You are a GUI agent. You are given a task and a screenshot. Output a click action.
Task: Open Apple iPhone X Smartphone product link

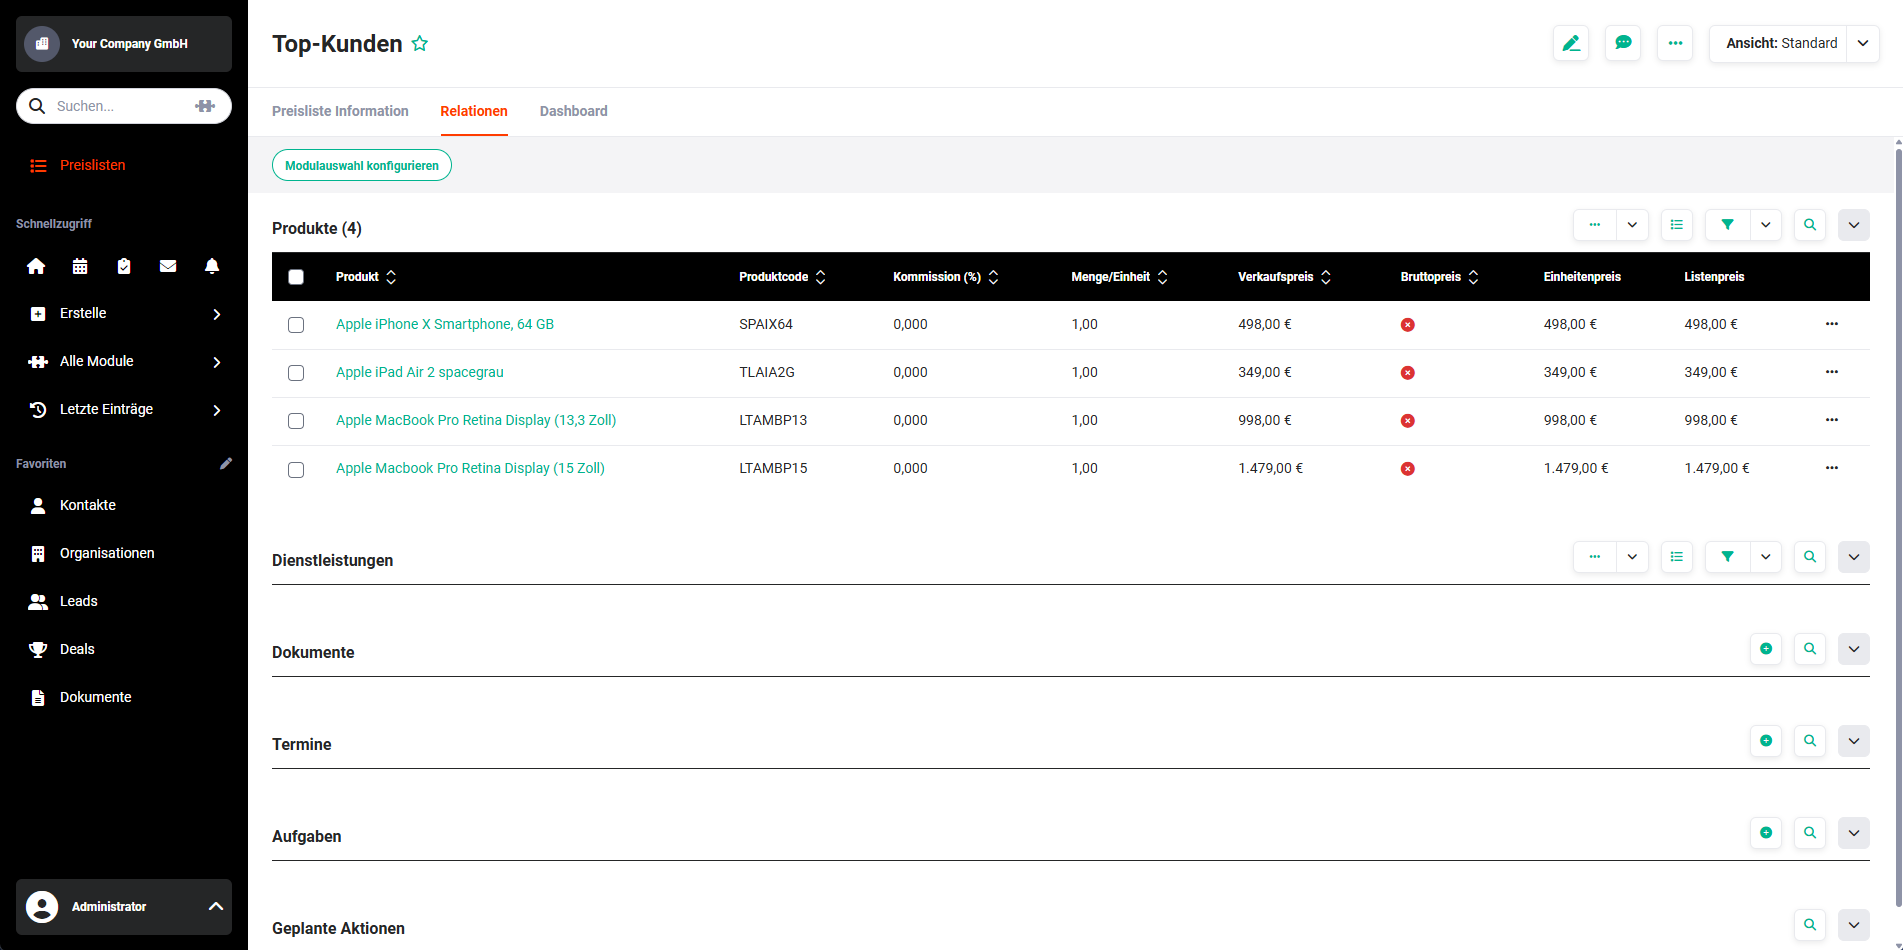click(x=445, y=324)
